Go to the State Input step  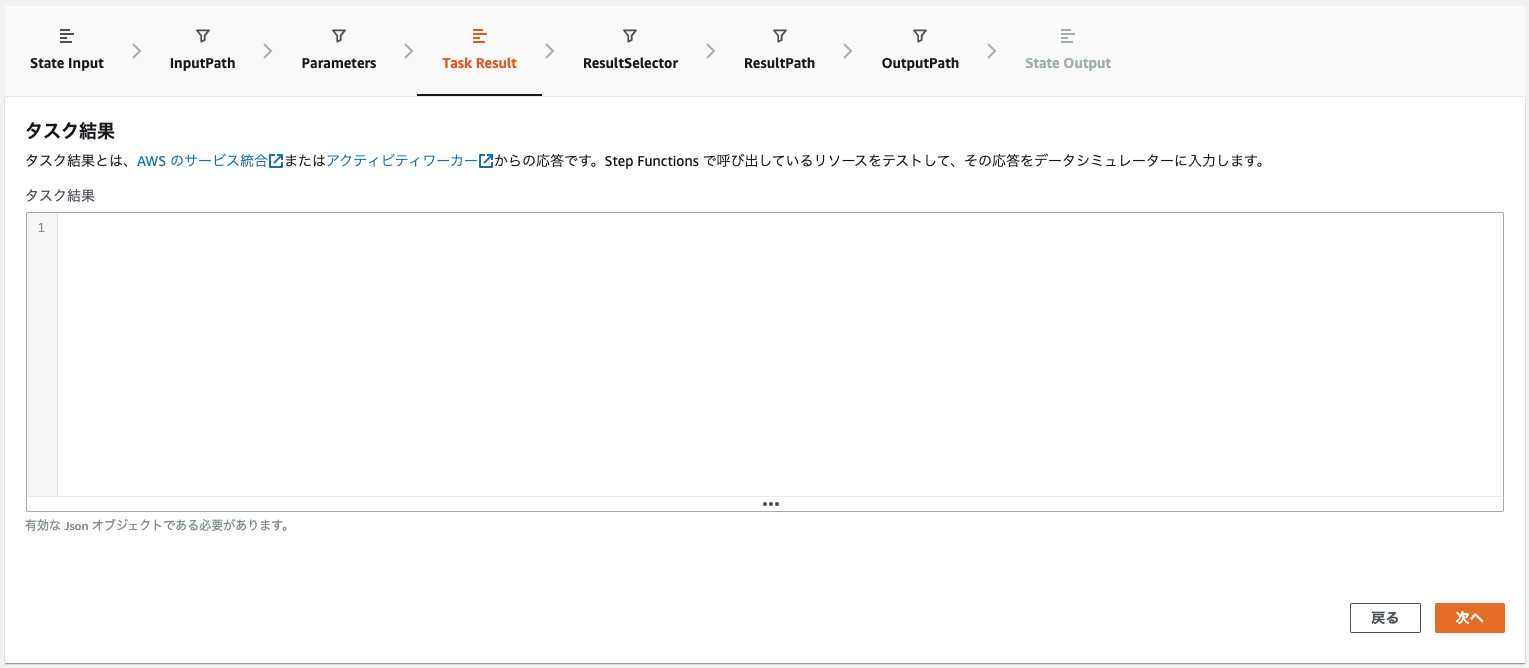click(x=66, y=62)
